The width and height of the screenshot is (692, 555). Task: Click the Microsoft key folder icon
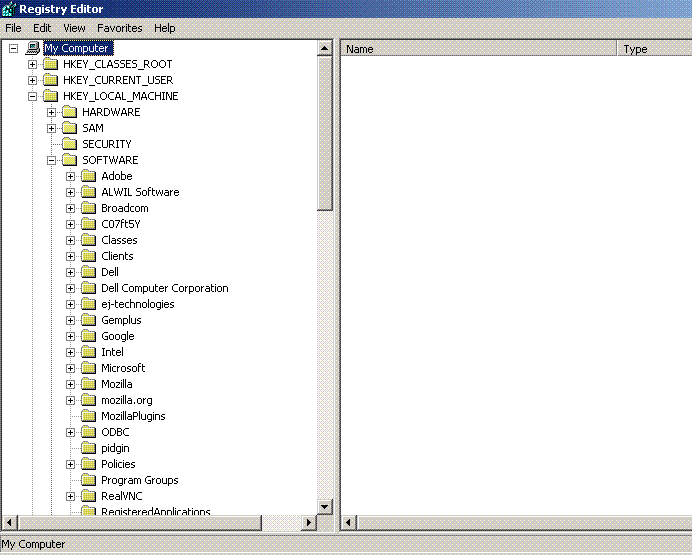pyautogui.click(x=89, y=368)
